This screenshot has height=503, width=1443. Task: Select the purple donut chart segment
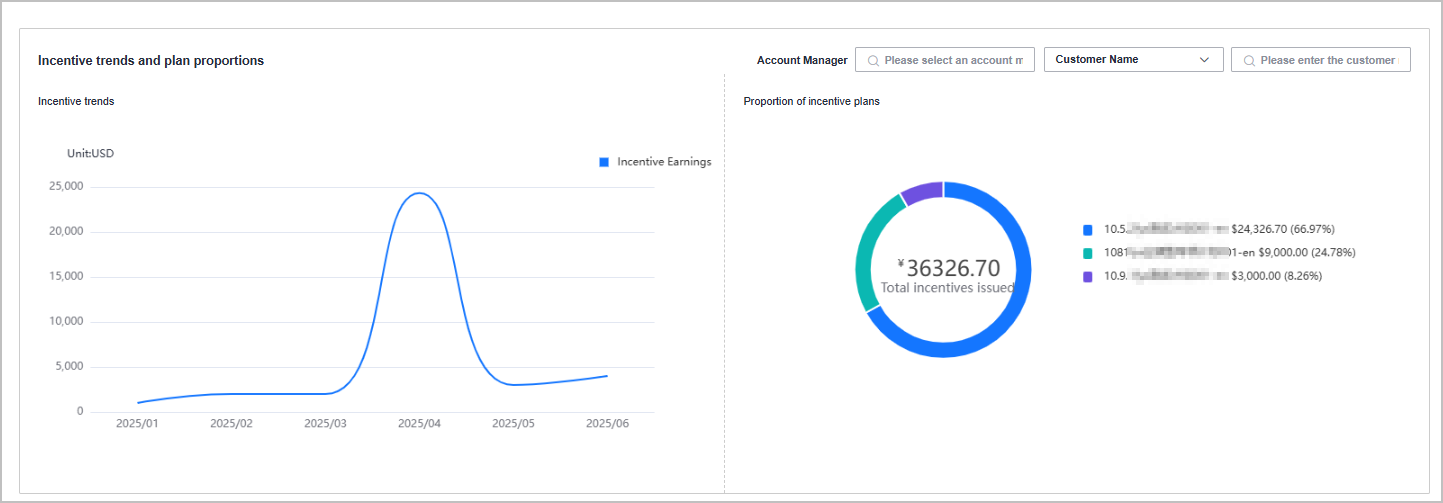922,191
